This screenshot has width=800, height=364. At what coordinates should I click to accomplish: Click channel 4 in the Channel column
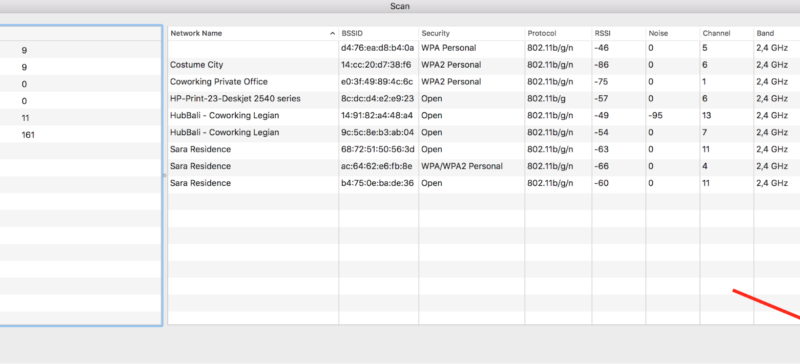(x=705, y=166)
